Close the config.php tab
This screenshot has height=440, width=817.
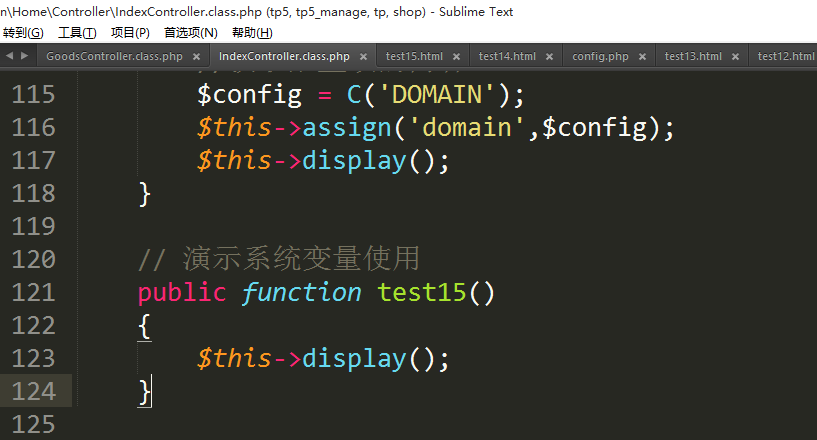[641, 57]
